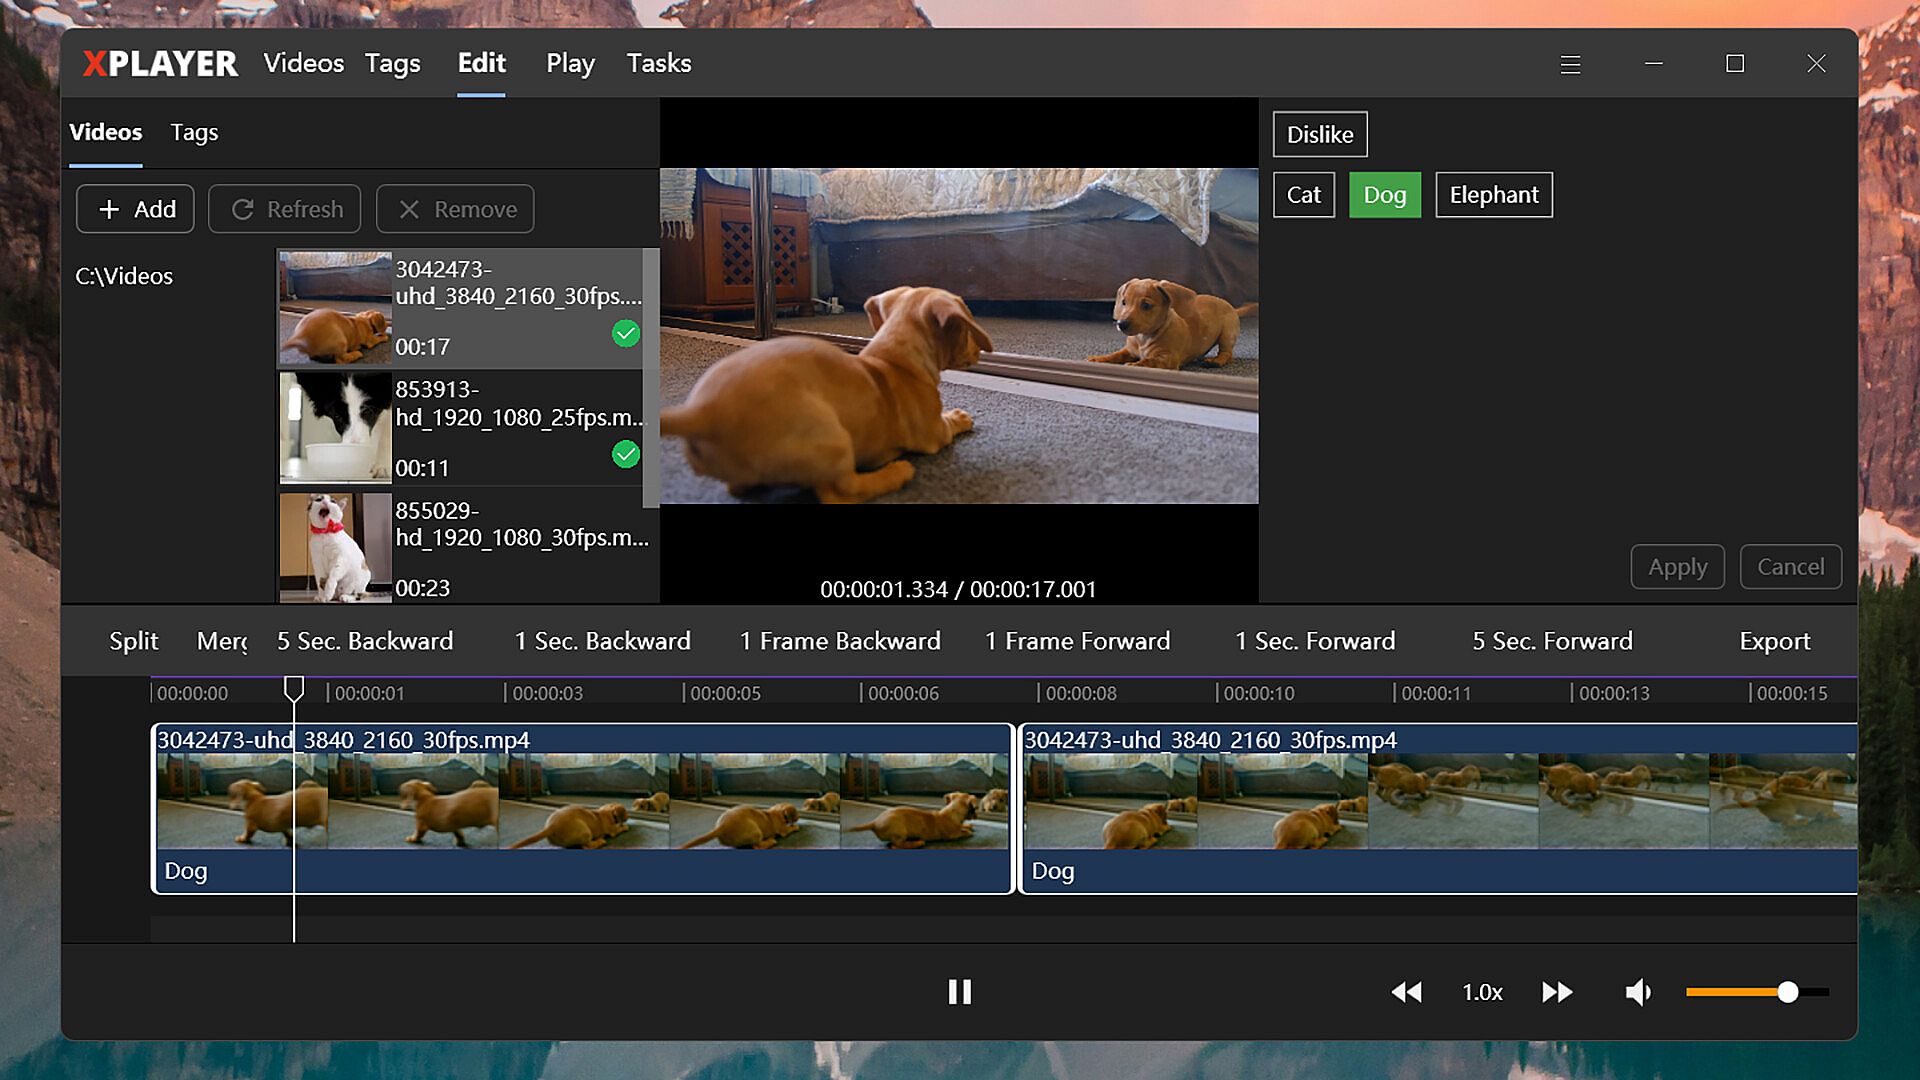Adjust the volume slider handle
Viewport: 1920px width, 1080px height.
[x=1788, y=992]
